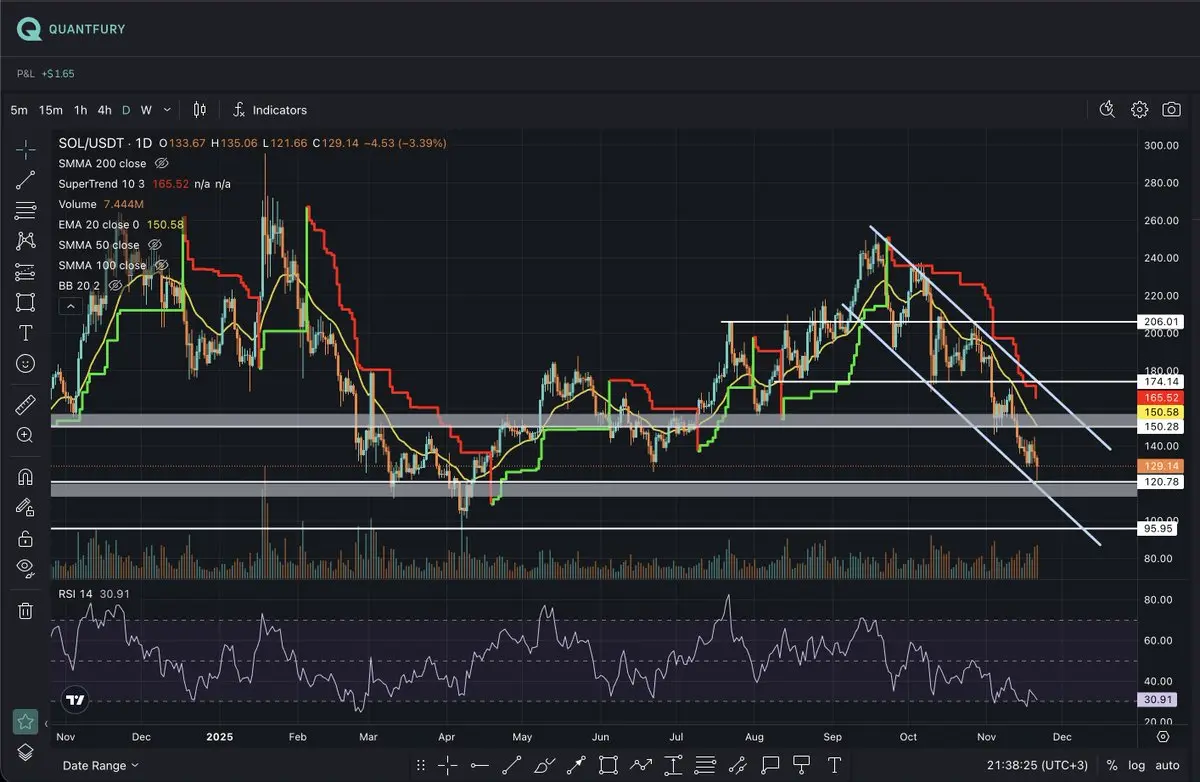Select the rectangle tool in bottom toolbar
This screenshot has width=1200, height=782.
click(x=608, y=766)
